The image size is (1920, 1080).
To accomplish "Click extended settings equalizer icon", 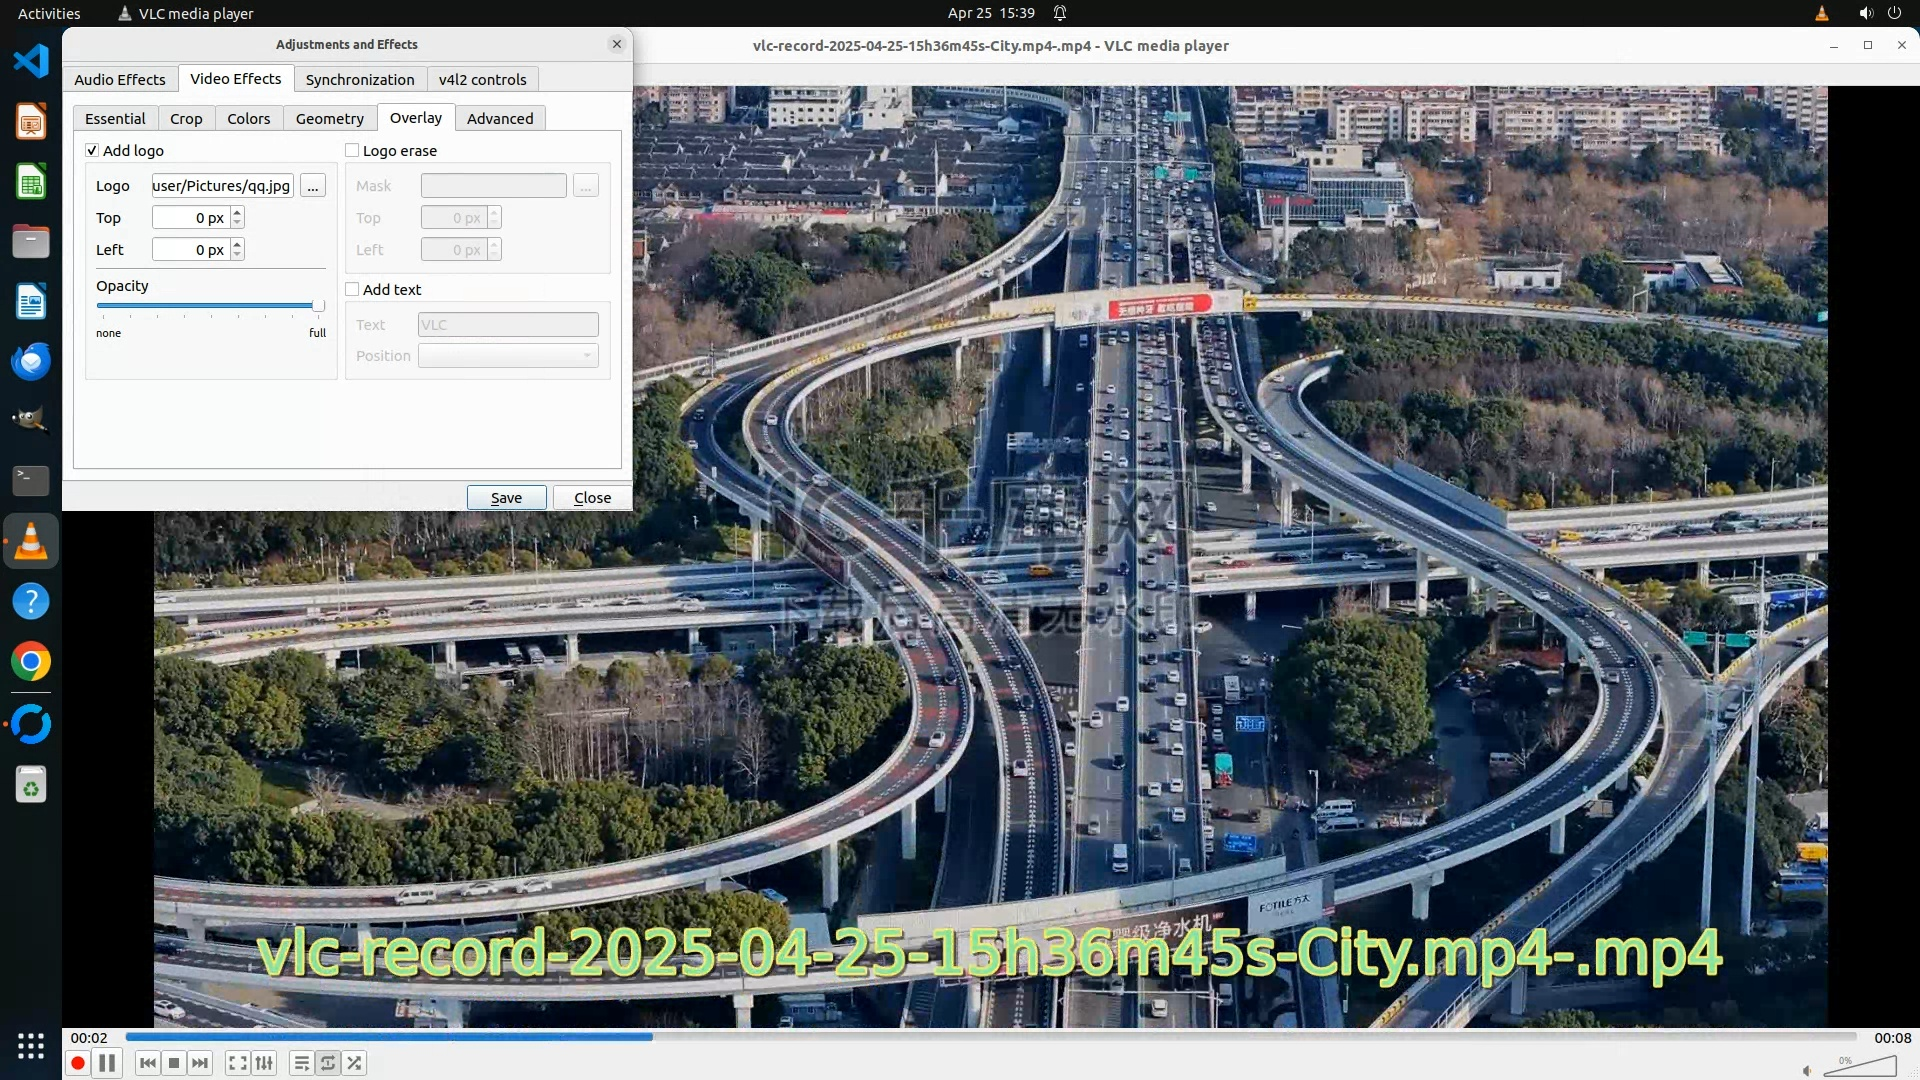I will (x=264, y=1063).
